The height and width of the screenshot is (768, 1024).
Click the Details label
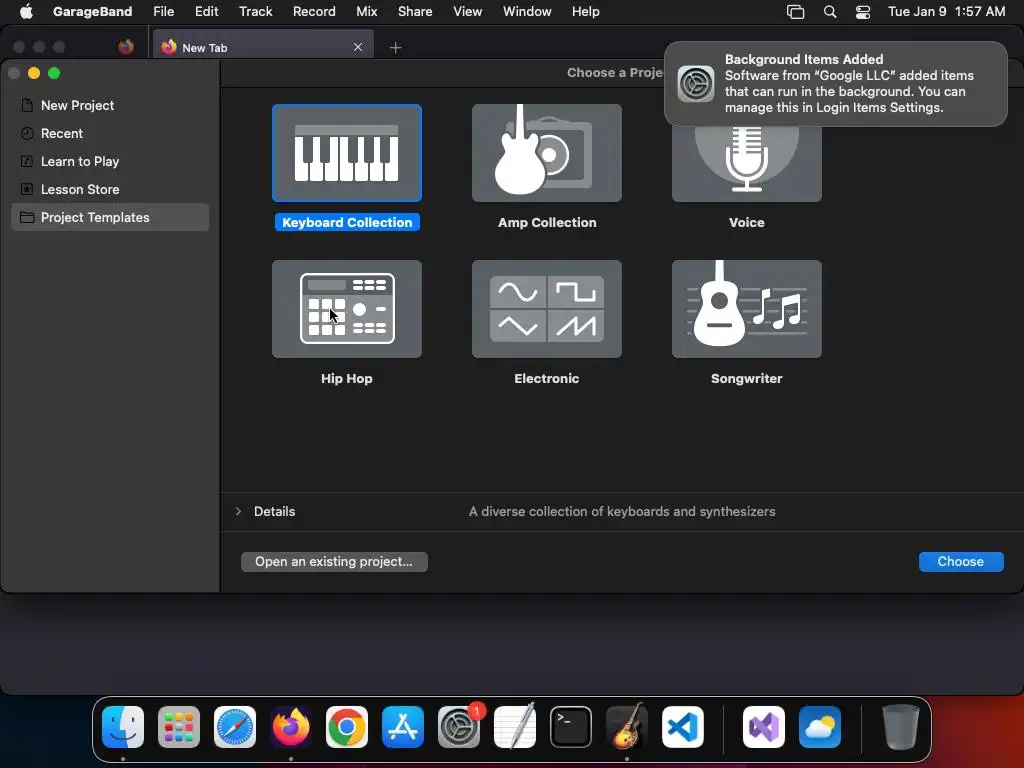(274, 511)
